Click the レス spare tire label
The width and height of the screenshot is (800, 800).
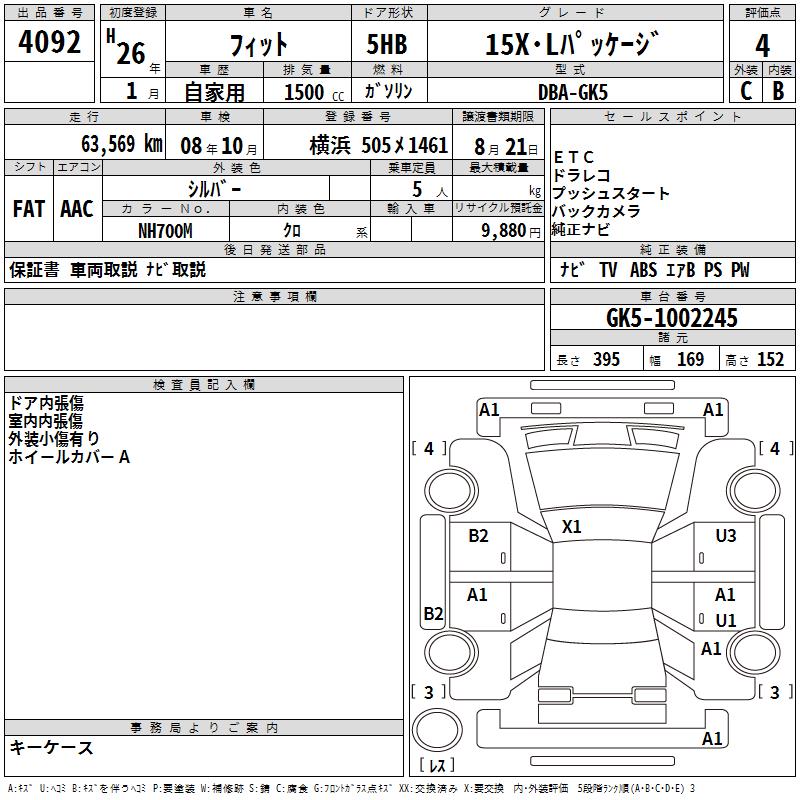coord(437,765)
